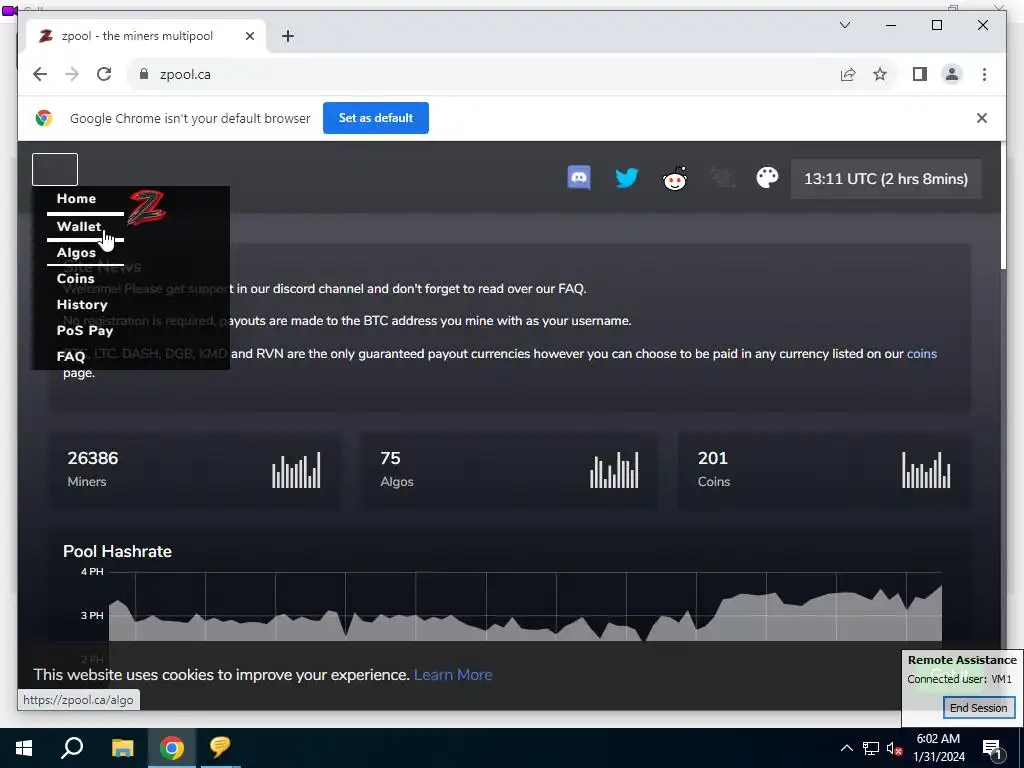
Task: Click the Miners bar chart sparkline
Action: click(296, 470)
